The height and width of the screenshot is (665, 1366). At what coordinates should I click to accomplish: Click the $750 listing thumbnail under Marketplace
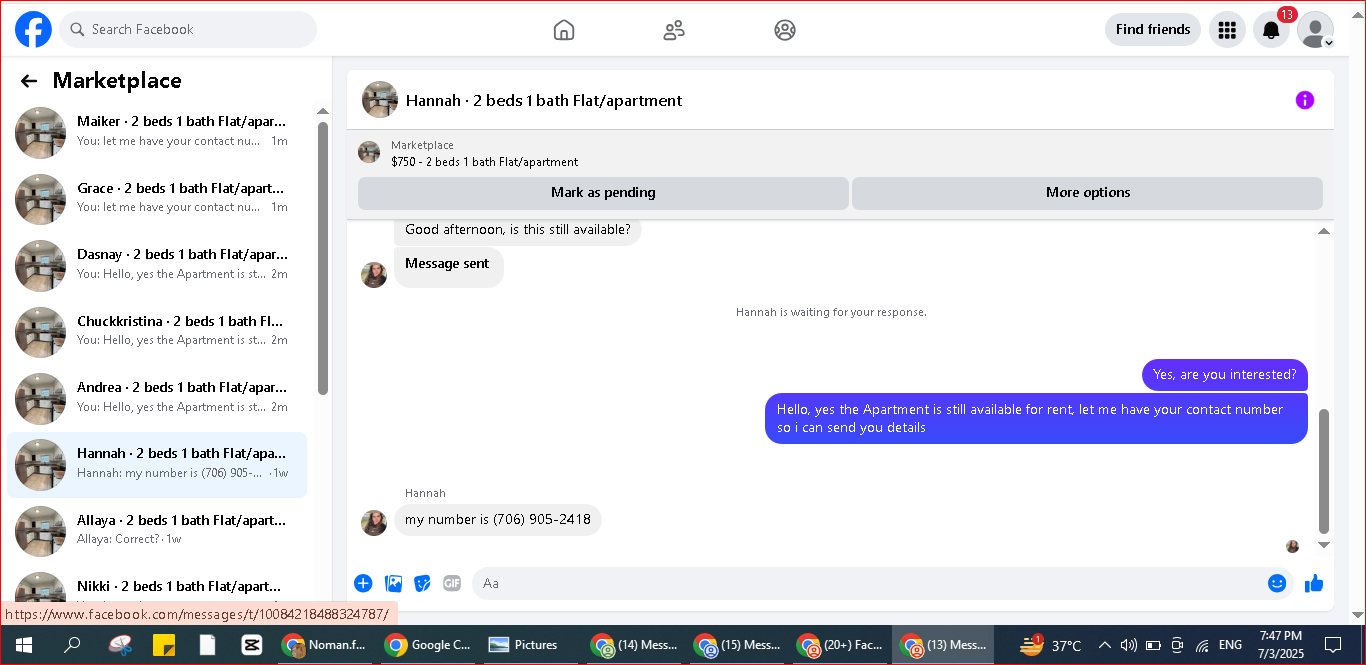[369, 153]
